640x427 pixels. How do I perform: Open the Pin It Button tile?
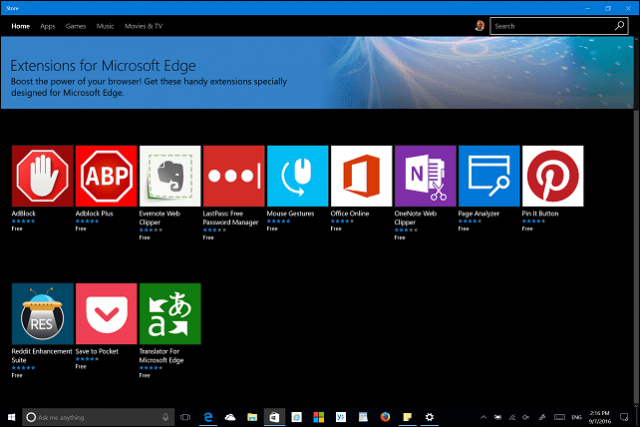tap(553, 176)
